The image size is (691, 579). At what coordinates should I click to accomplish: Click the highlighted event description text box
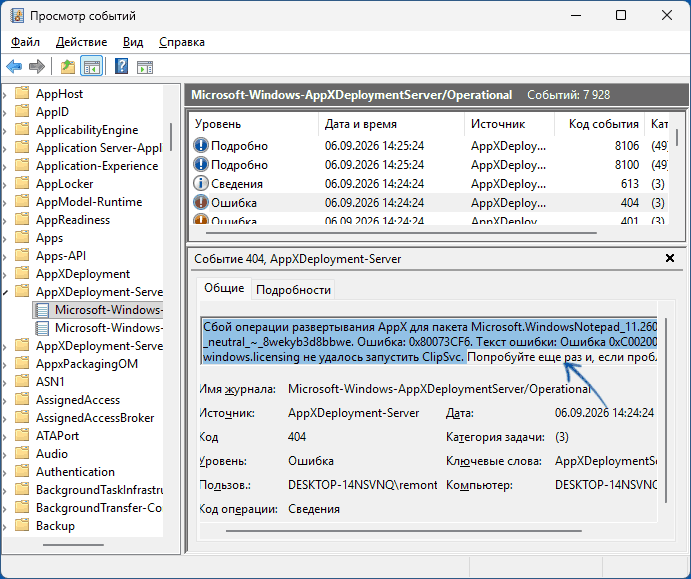[x=429, y=341]
